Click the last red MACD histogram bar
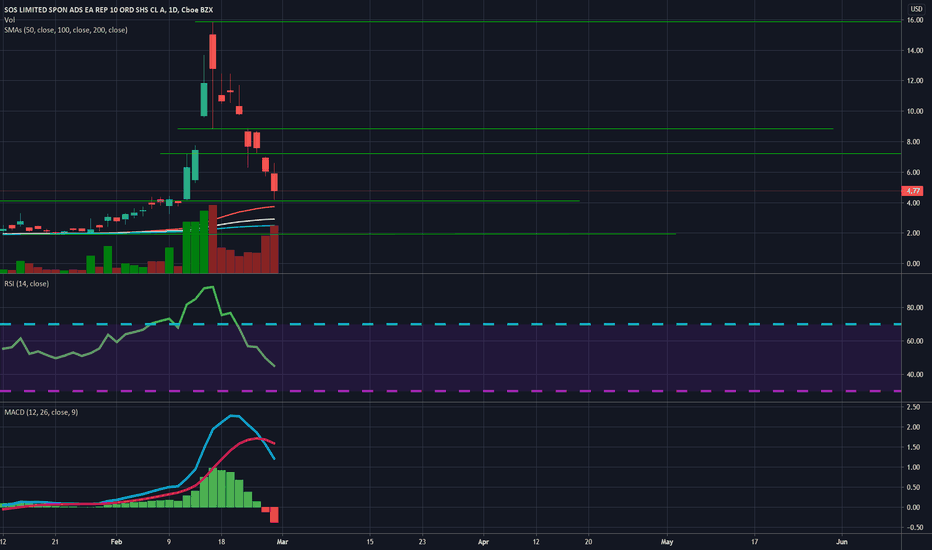The height and width of the screenshot is (550, 932). [274, 515]
